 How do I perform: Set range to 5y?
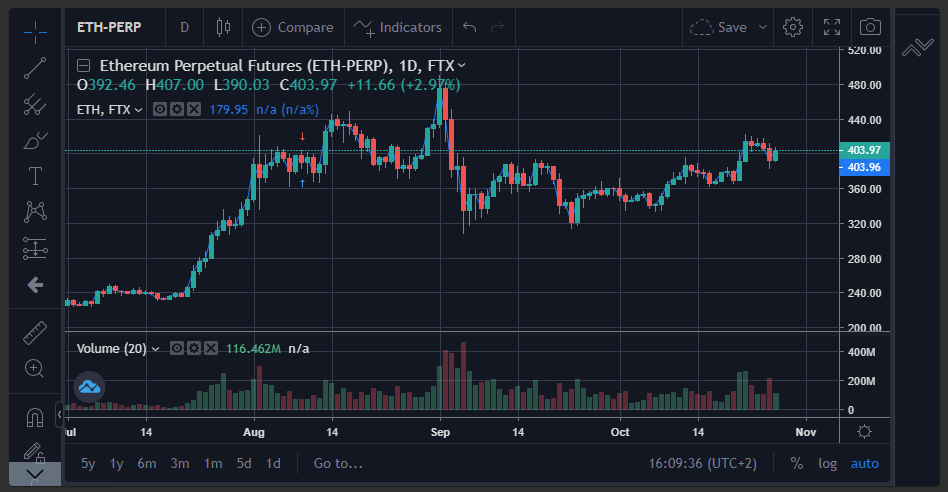click(88, 464)
